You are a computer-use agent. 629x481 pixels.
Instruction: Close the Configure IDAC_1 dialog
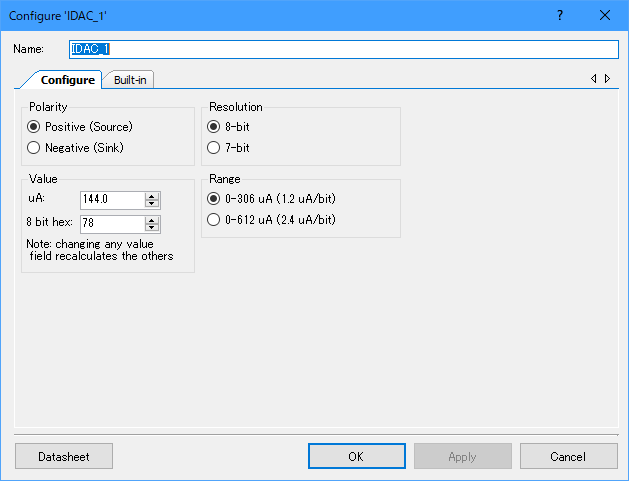coord(604,15)
